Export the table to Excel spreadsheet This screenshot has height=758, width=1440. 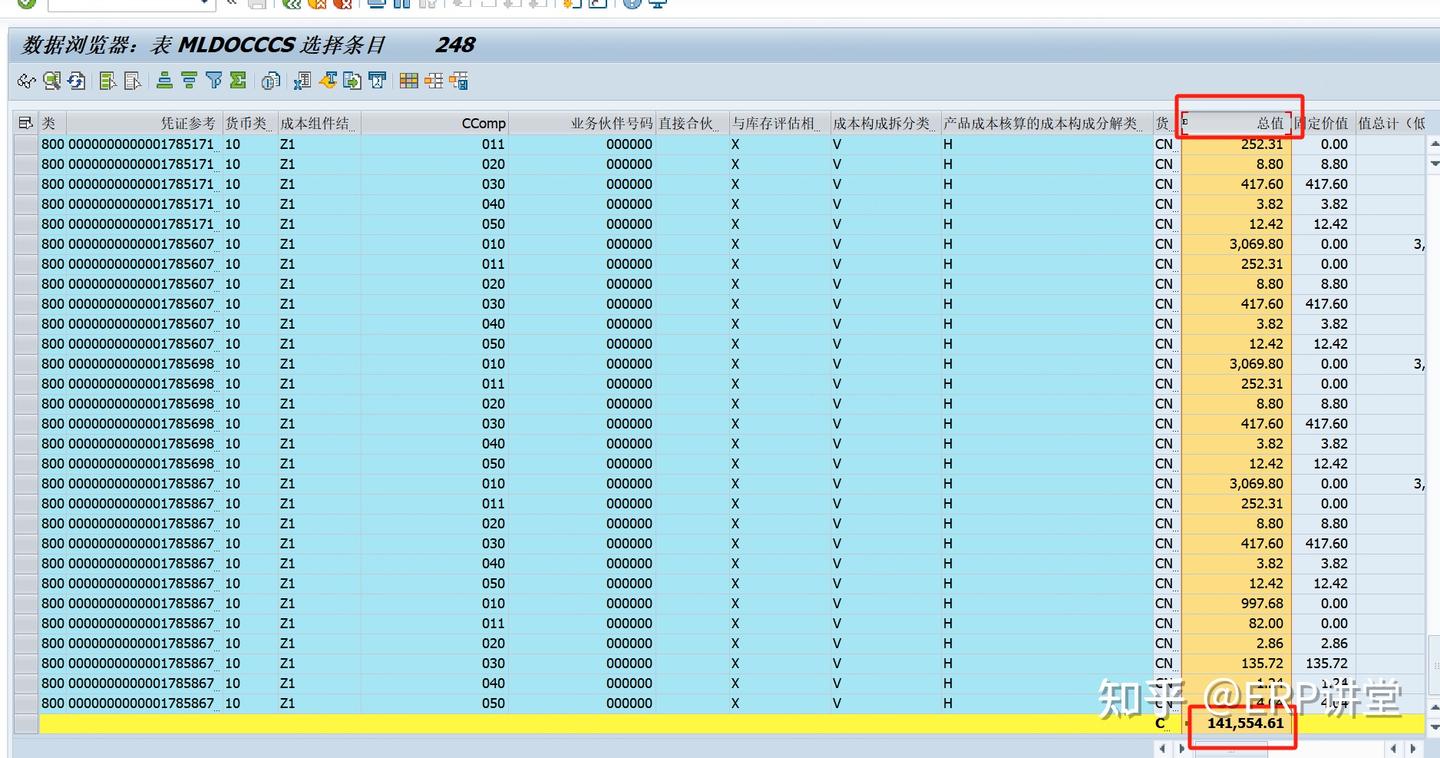pyautogui.click(x=302, y=81)
